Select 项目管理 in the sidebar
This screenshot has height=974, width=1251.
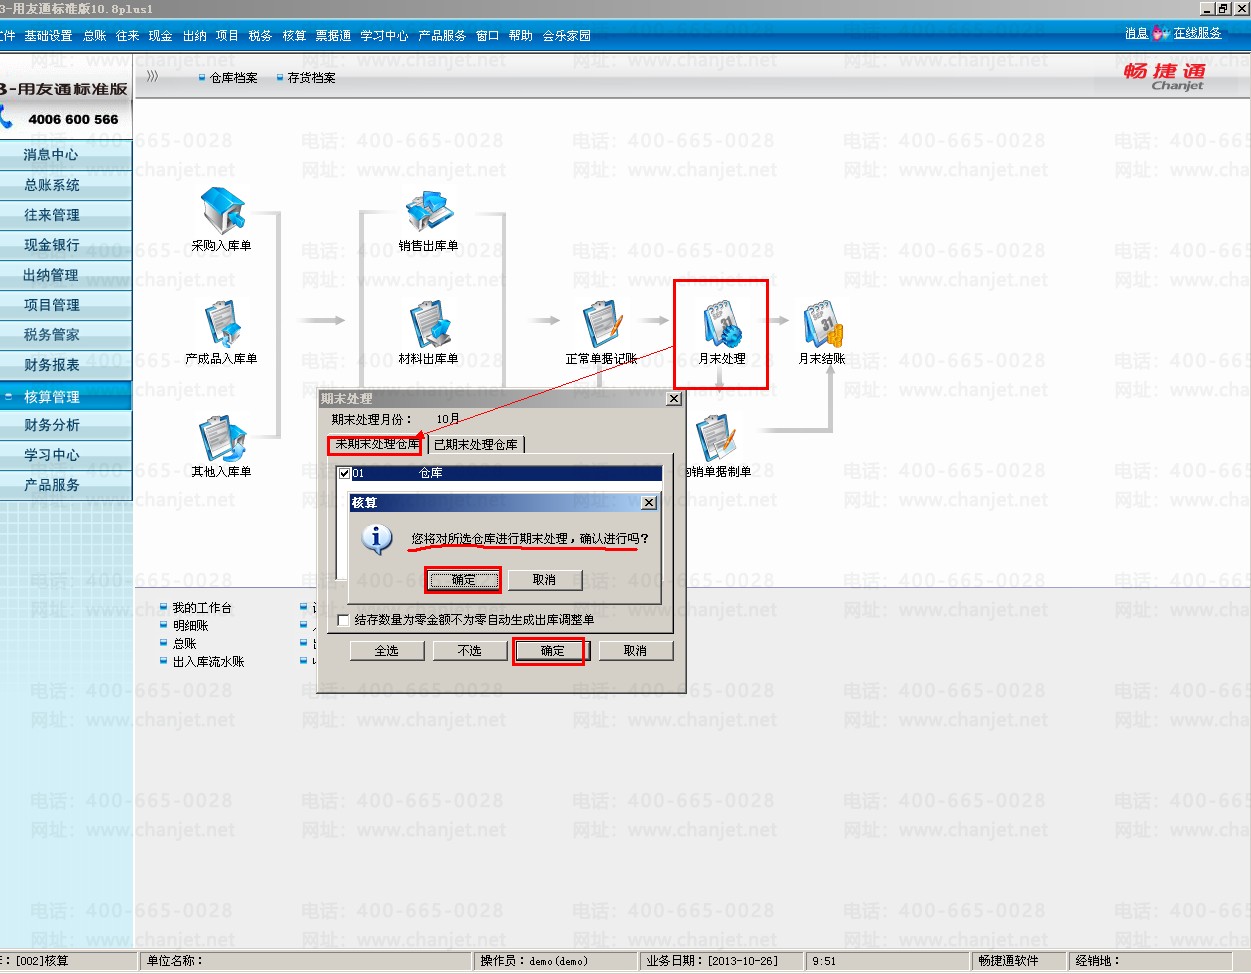66,305
